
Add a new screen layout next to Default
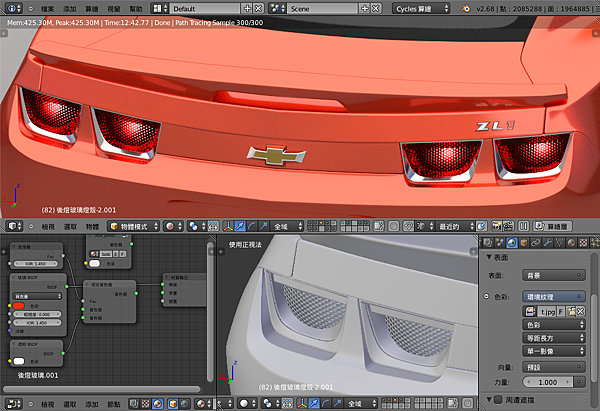[248, 8]
